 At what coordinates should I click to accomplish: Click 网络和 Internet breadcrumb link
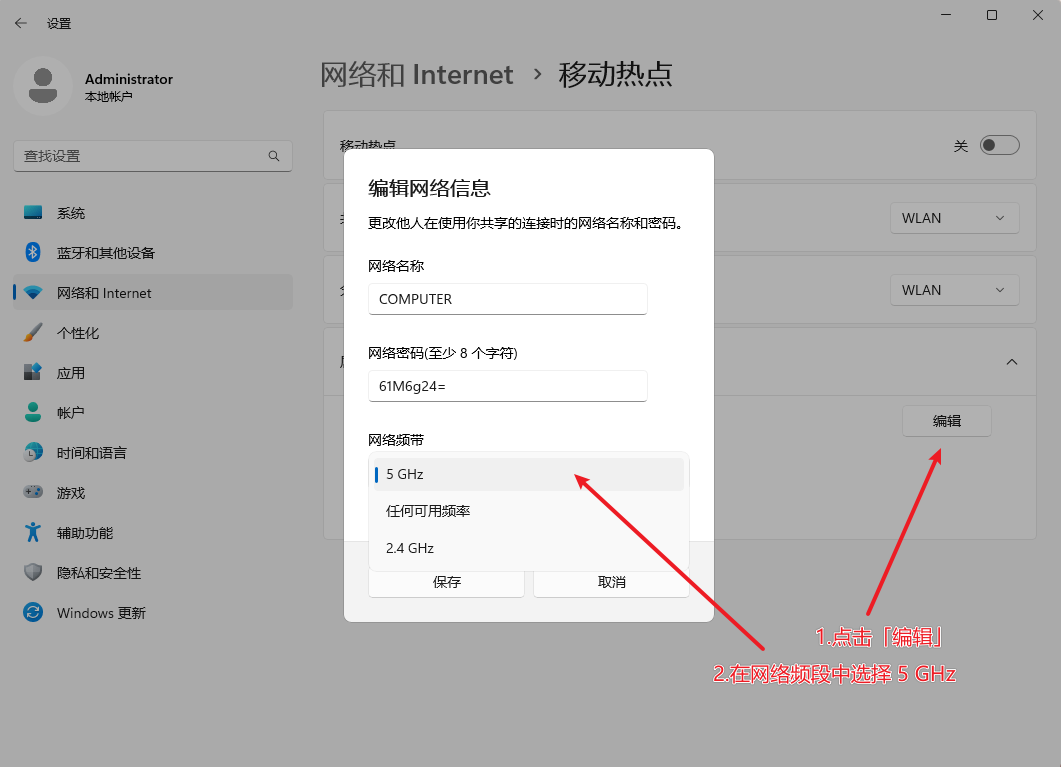click(x=417, y=74)
